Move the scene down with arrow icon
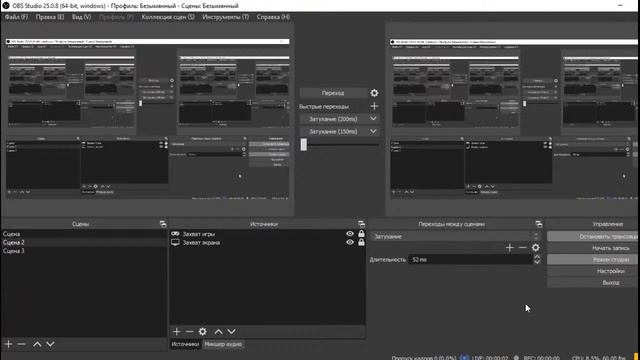640x360 pixels. 50,344
